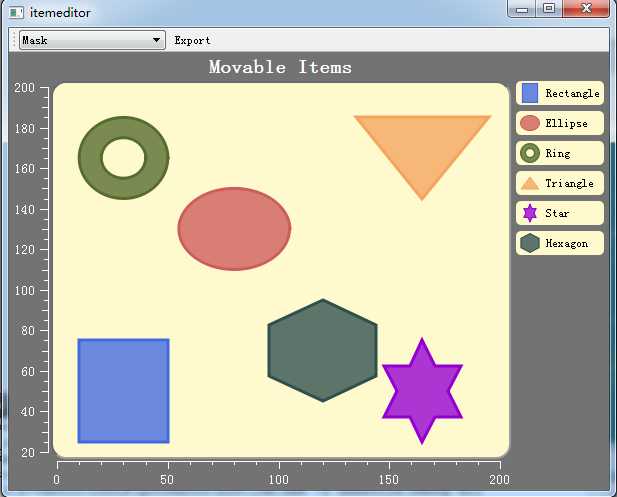Click the 100 label on the vertical axis
617x497 pixels.
pos(24,291)
